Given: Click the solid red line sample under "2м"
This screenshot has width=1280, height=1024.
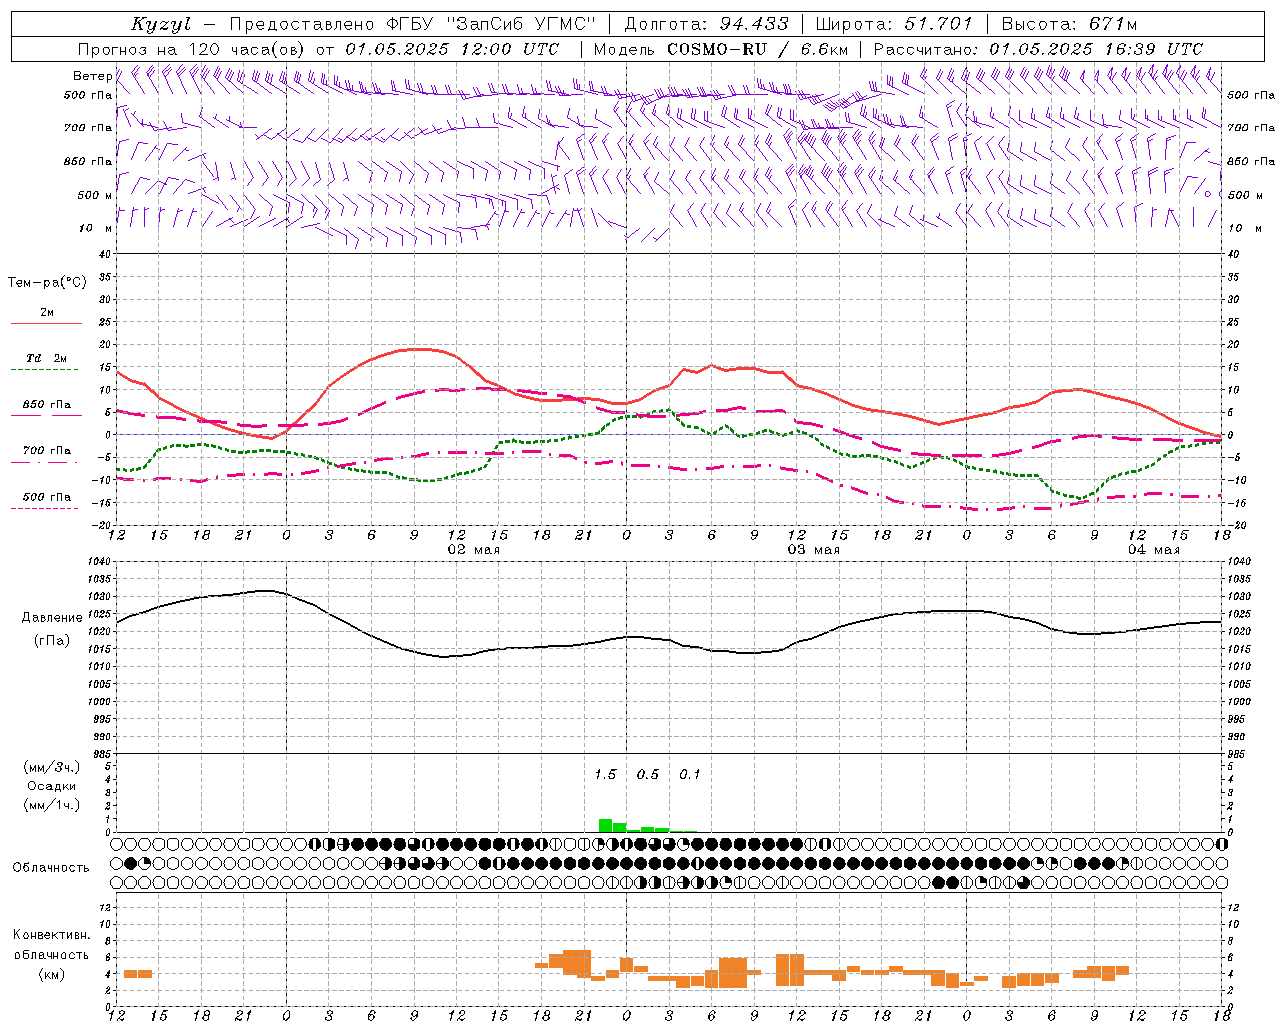Looking at the screenshot, I should click(46, 324).
